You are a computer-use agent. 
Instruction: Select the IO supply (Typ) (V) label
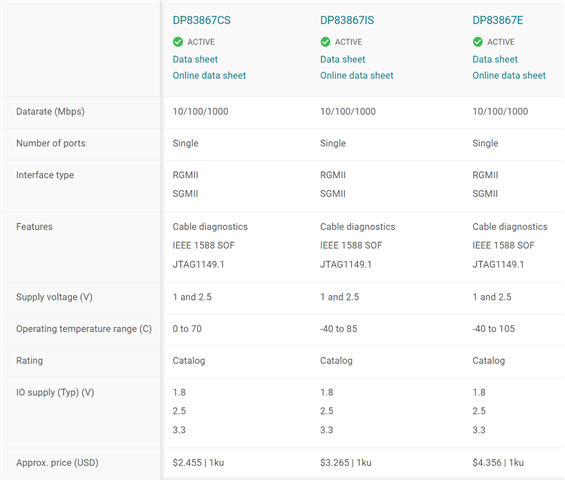pyautogui.click(x=55, y=392)
